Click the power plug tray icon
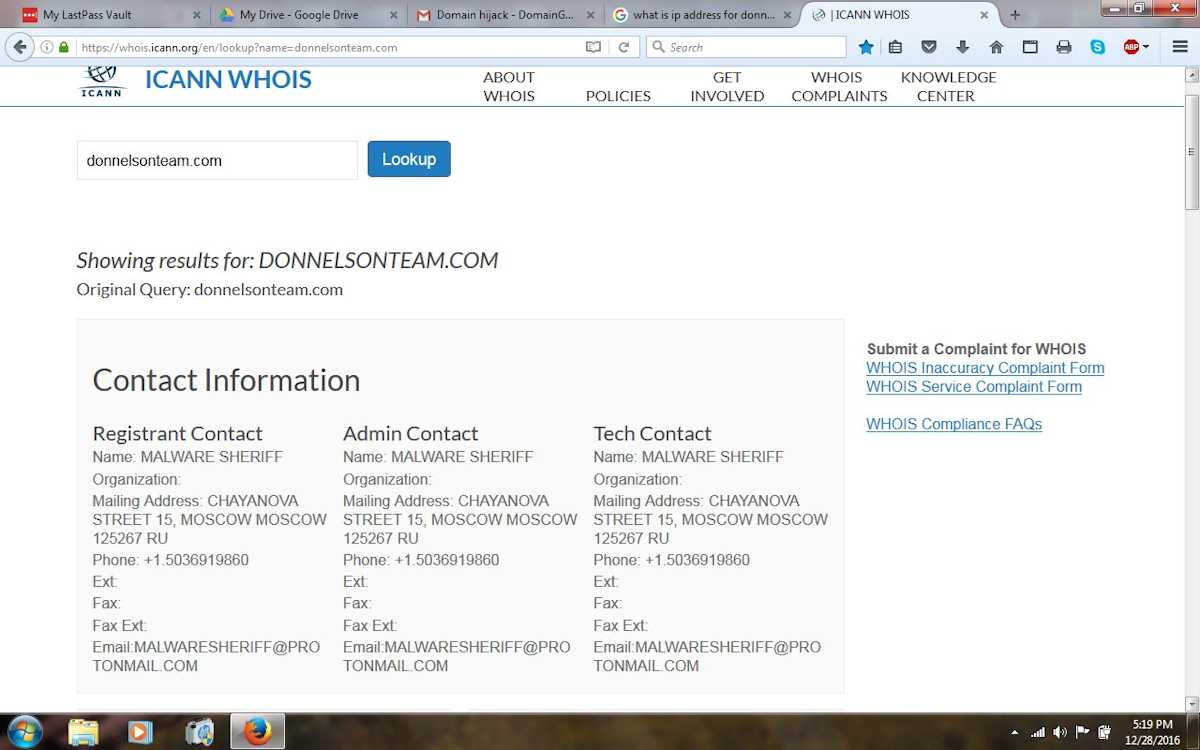The width and height of the screenshot is (1200, 750). (x=1104, y=732)
